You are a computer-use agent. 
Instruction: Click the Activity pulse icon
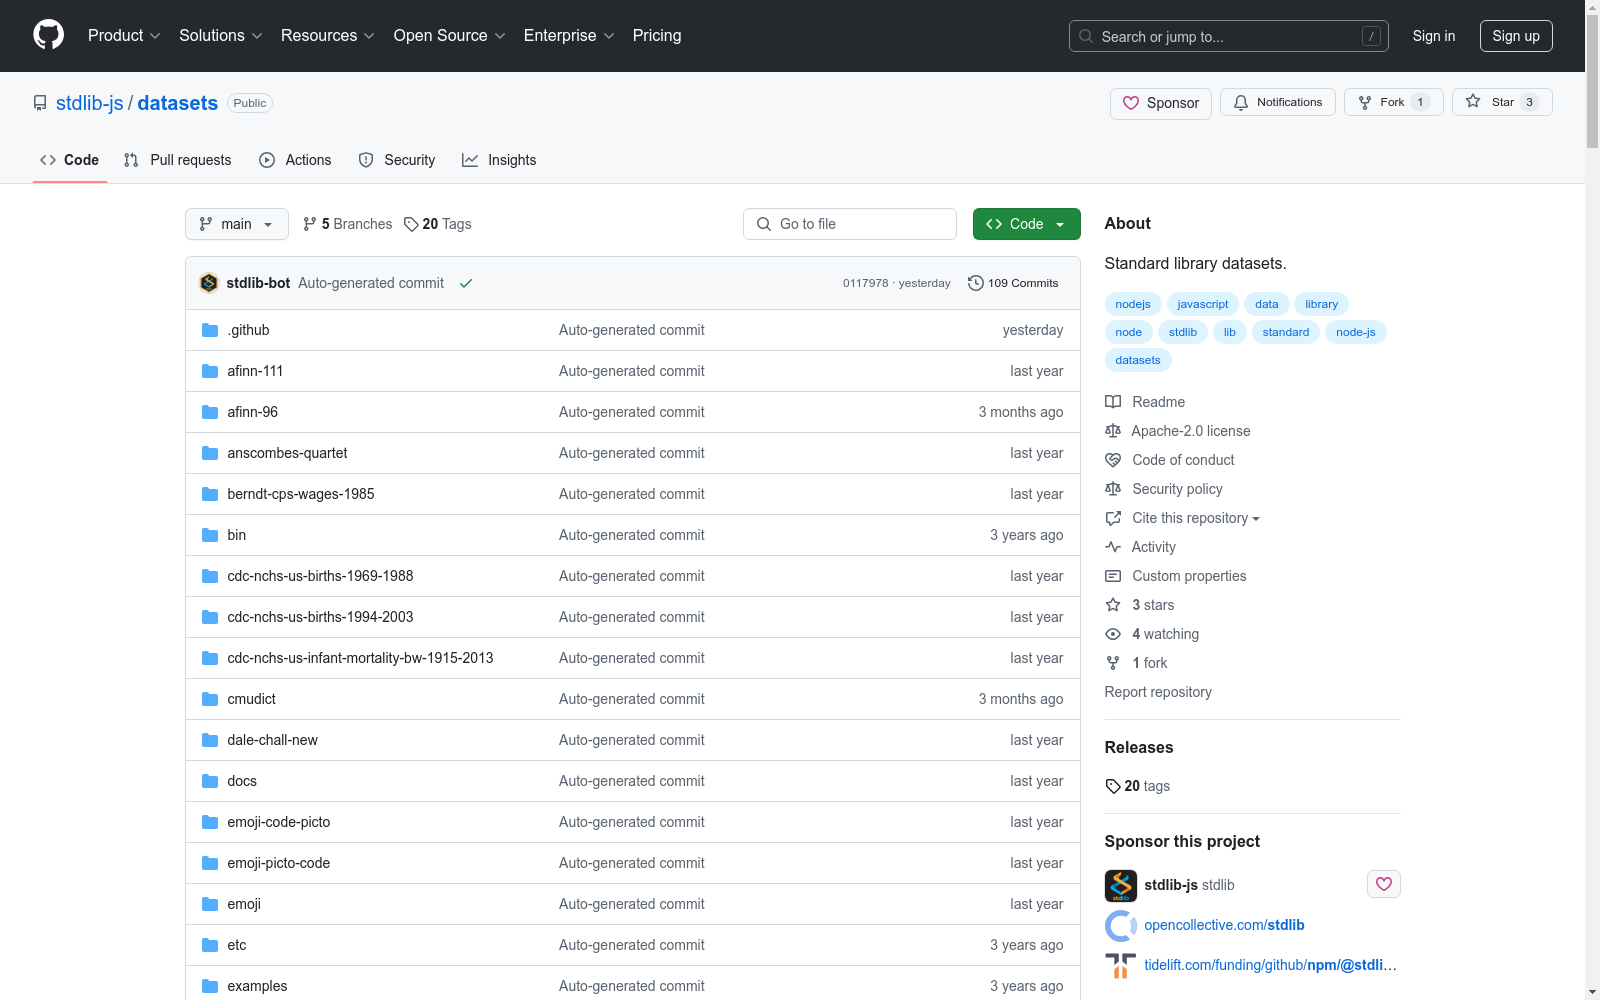(x=1113, y=547)
